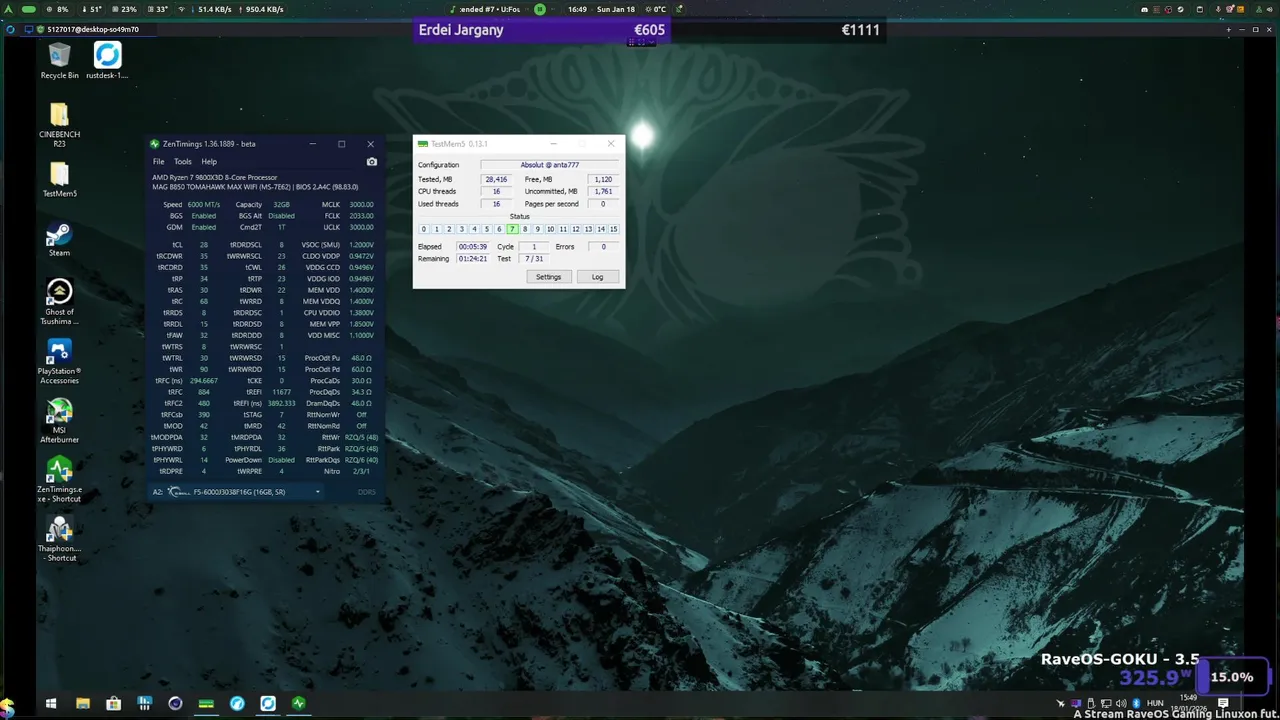This screenshot has width=1280, height=720.
Task: Open the PlayStation Accessories desktop icon
Action: point(59,362)
